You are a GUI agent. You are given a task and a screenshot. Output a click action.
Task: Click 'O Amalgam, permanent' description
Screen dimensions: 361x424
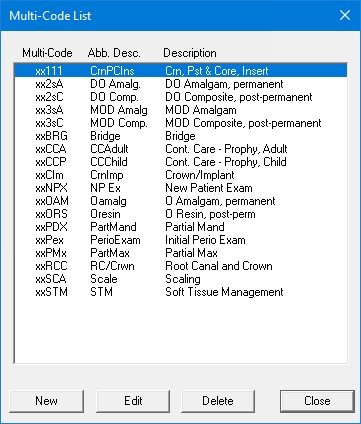coord(220,201)
